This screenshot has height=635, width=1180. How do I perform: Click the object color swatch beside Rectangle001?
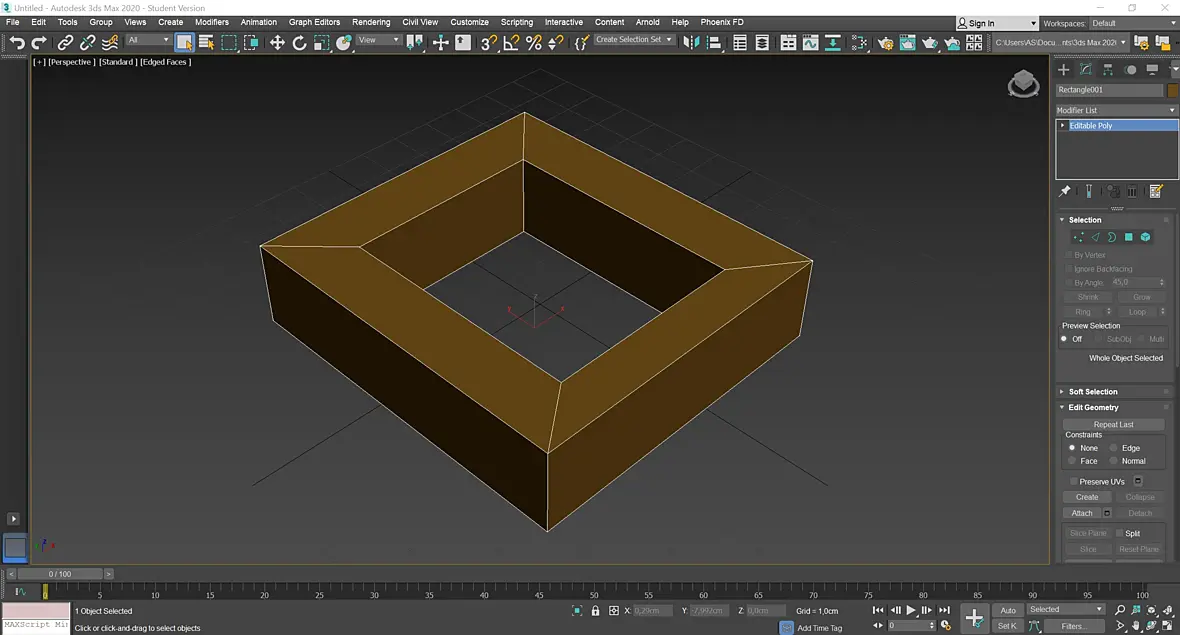tap(1172, 90)
